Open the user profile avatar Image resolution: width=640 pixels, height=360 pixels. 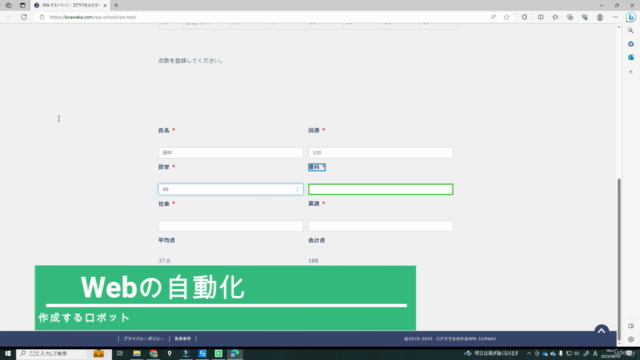(600, 17)
